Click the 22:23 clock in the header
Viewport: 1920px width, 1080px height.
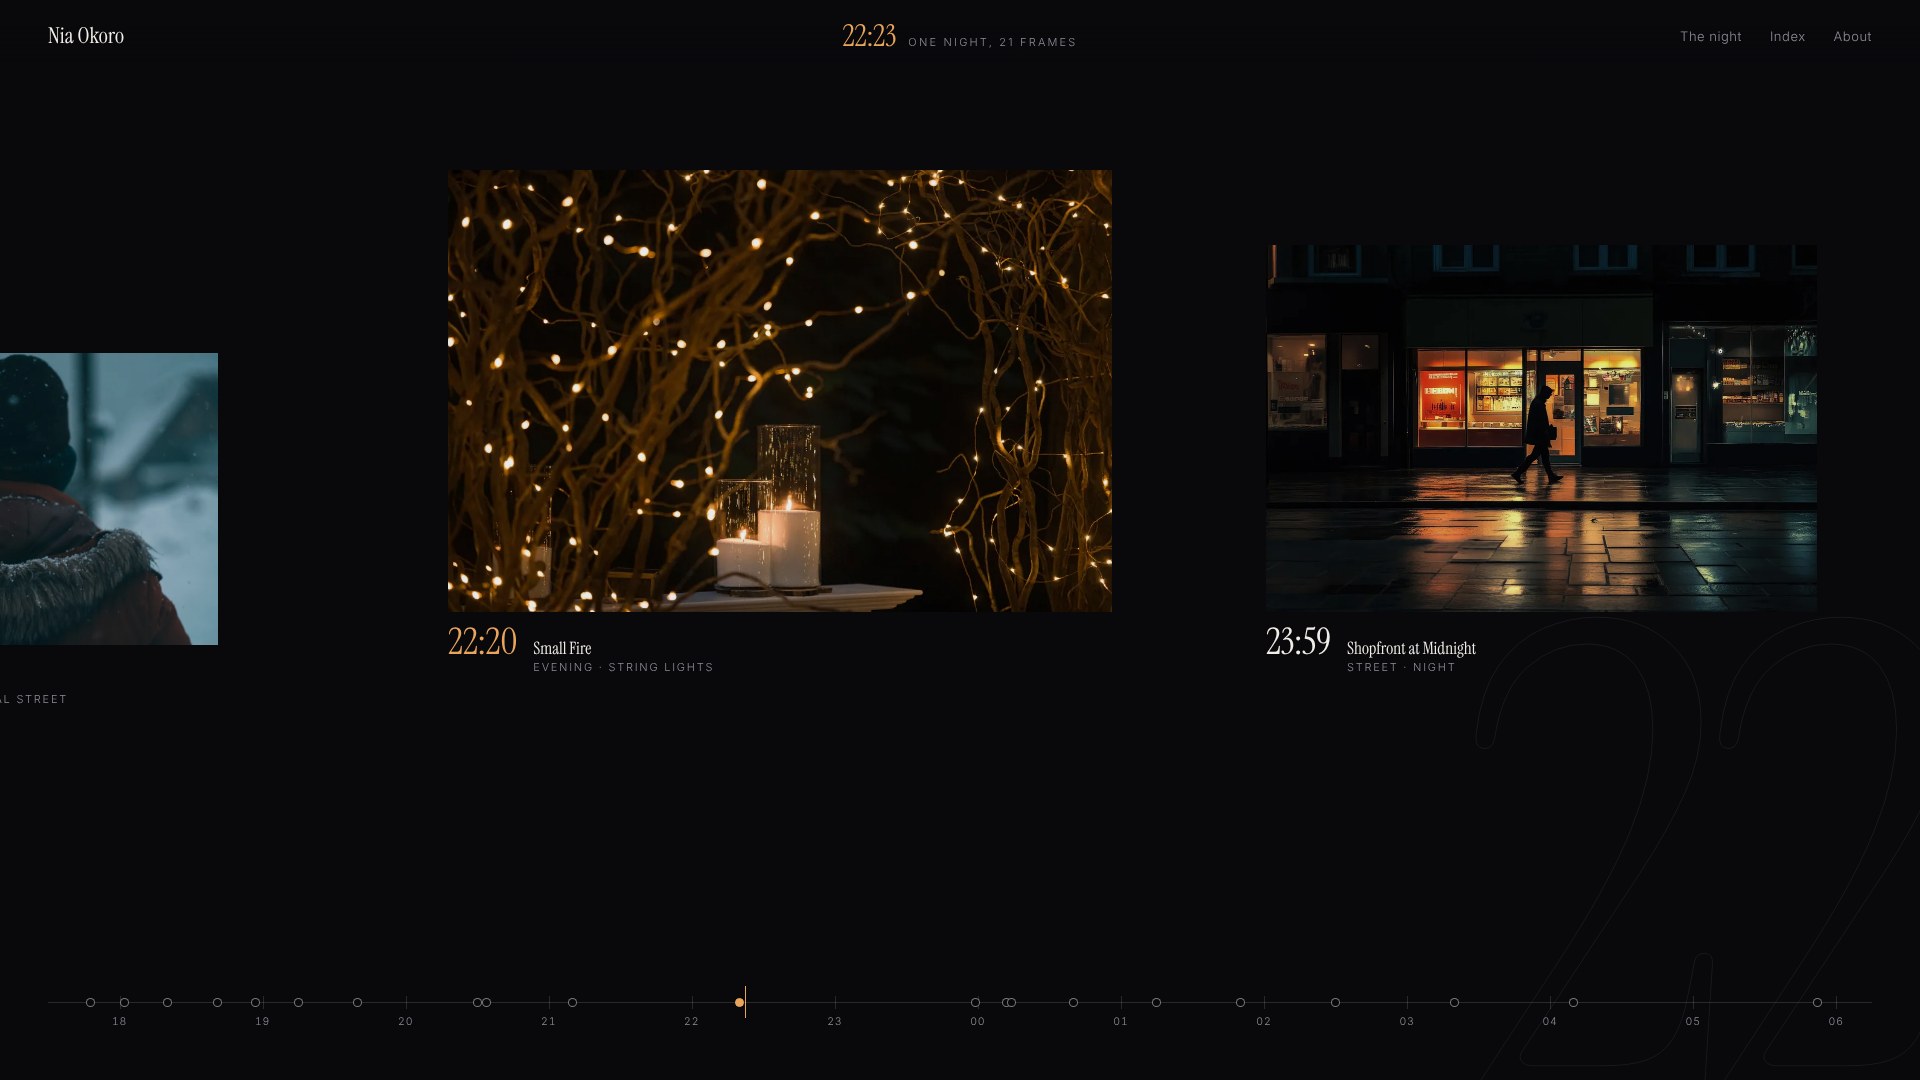869,36
